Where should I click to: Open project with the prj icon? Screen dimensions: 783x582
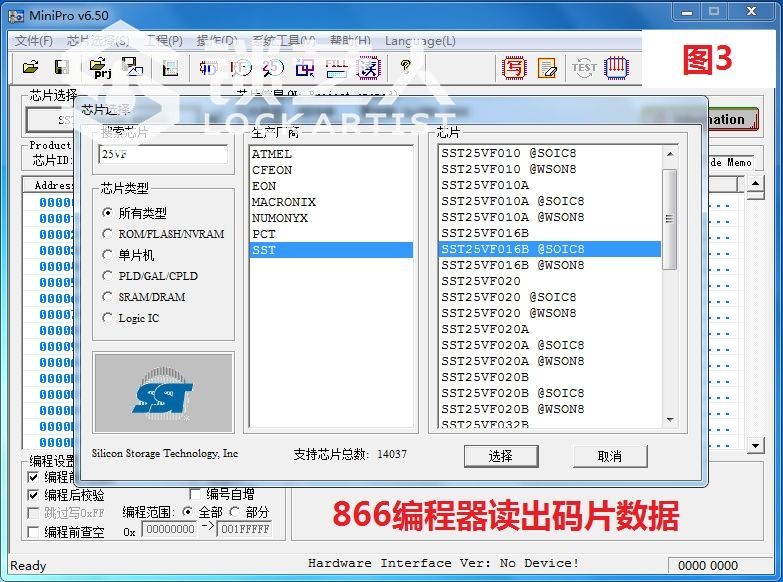(100, 68)
